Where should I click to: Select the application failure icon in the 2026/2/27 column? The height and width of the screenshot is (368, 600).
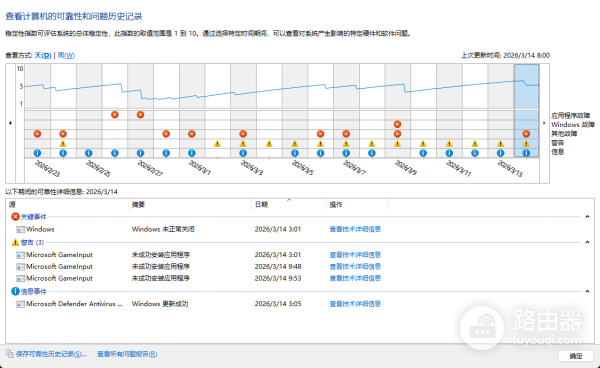pyautogui.click(x=140, y=114)
